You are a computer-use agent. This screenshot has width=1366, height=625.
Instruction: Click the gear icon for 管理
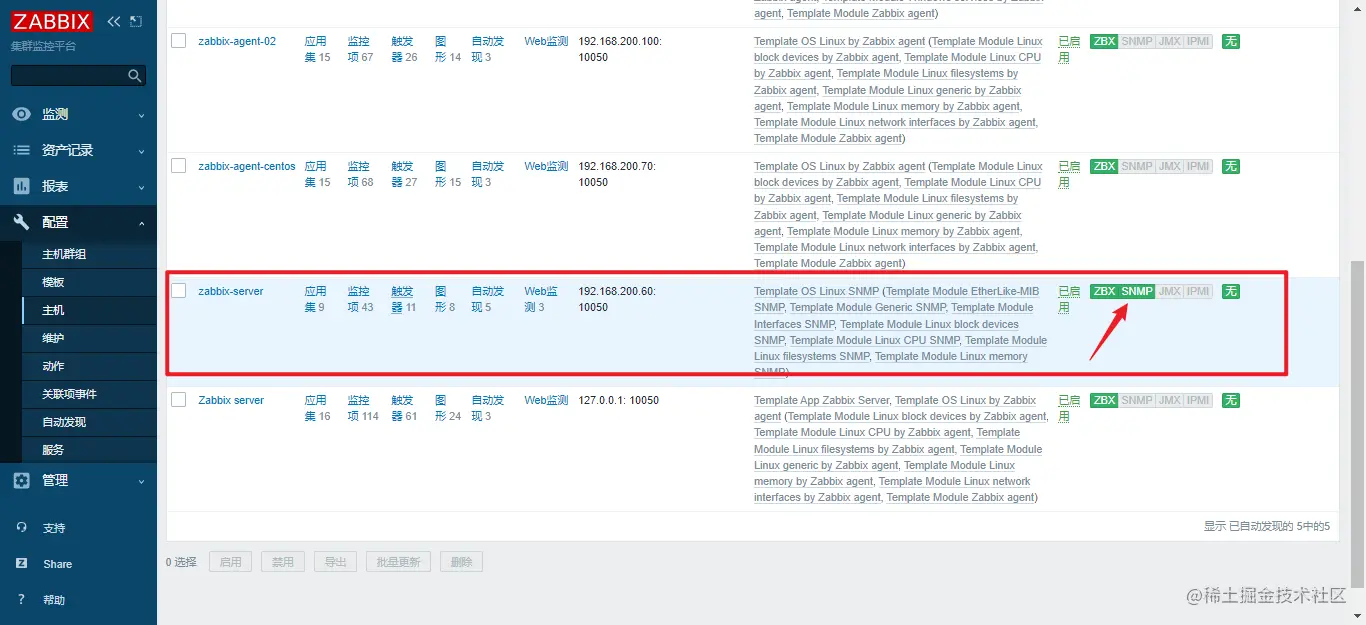coord(21,480)
